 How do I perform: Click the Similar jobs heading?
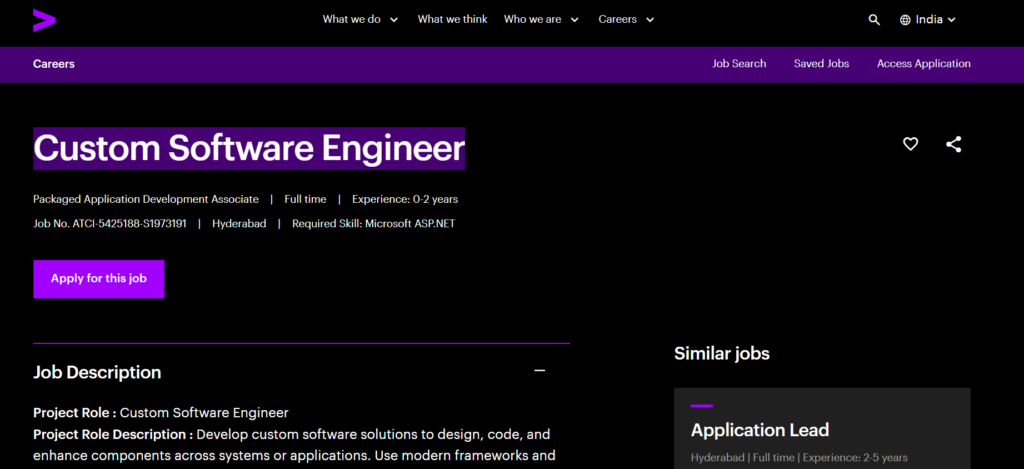[721, 353]
